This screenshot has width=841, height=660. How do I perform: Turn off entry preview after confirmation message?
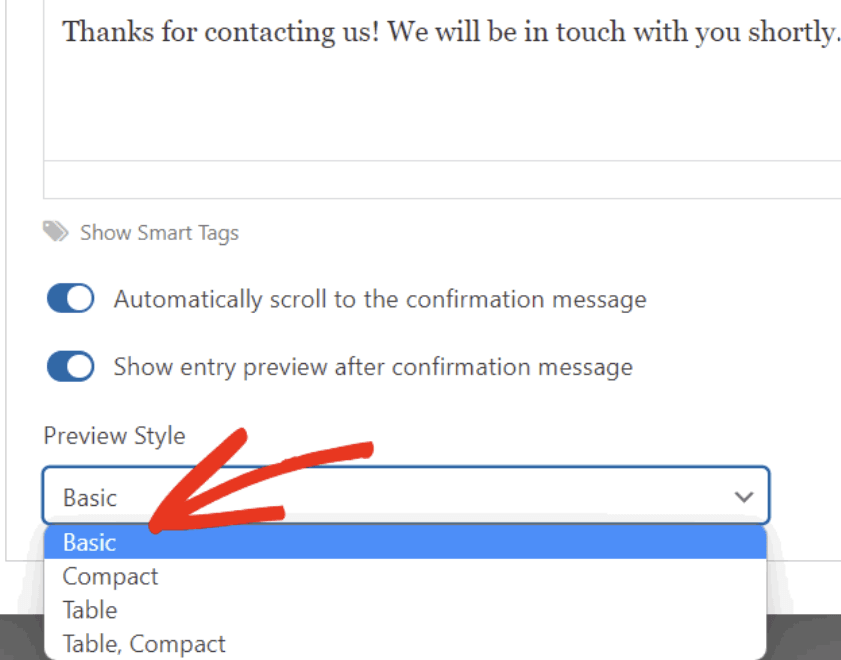(x=69, y=366)
